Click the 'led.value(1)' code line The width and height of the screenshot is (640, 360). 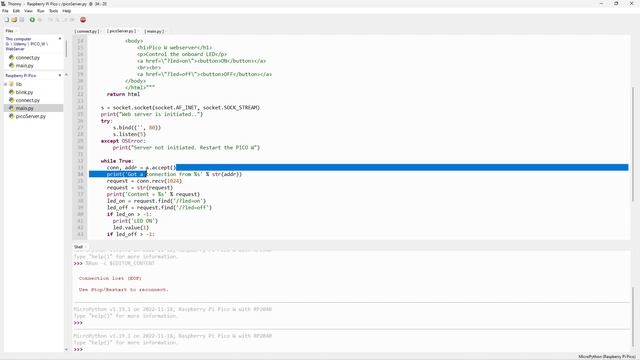[x=131, y=228]
